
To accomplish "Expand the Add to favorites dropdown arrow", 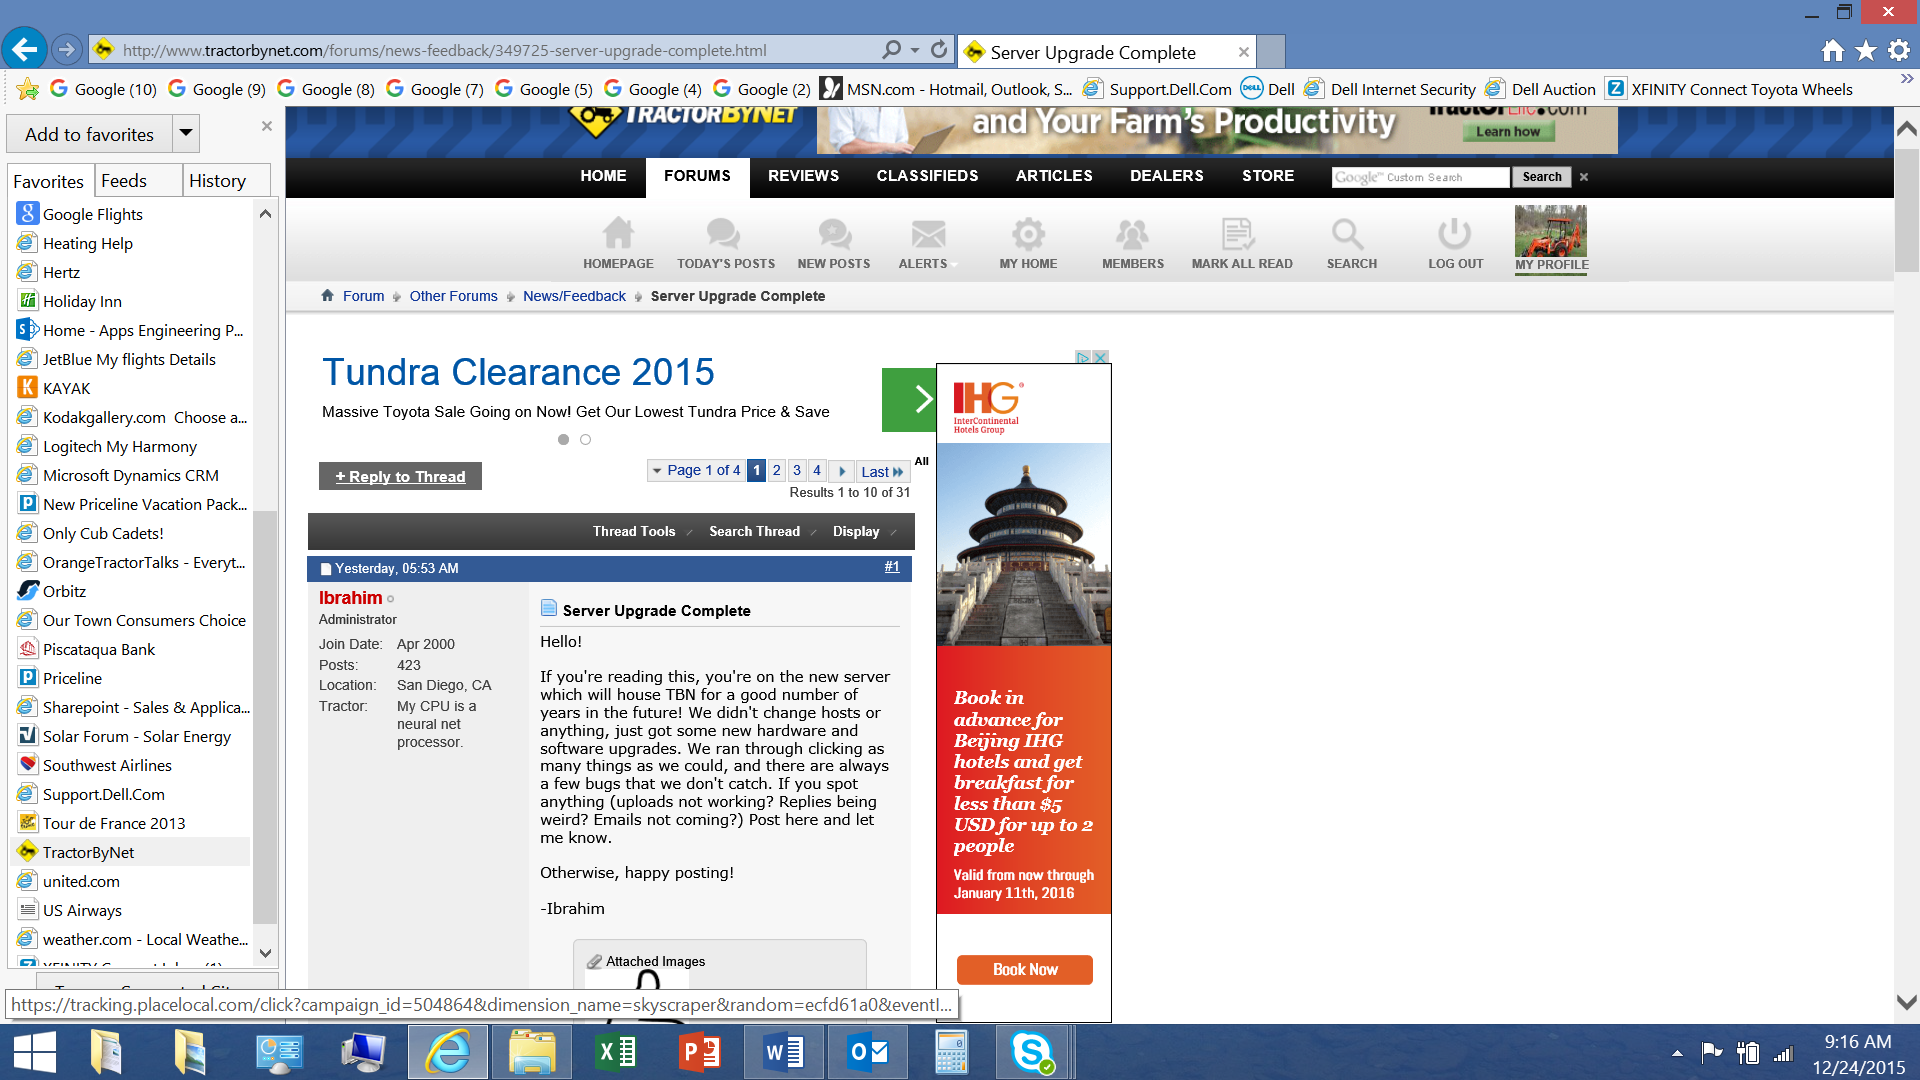I will pyautogui.click(x=185, y=133).
